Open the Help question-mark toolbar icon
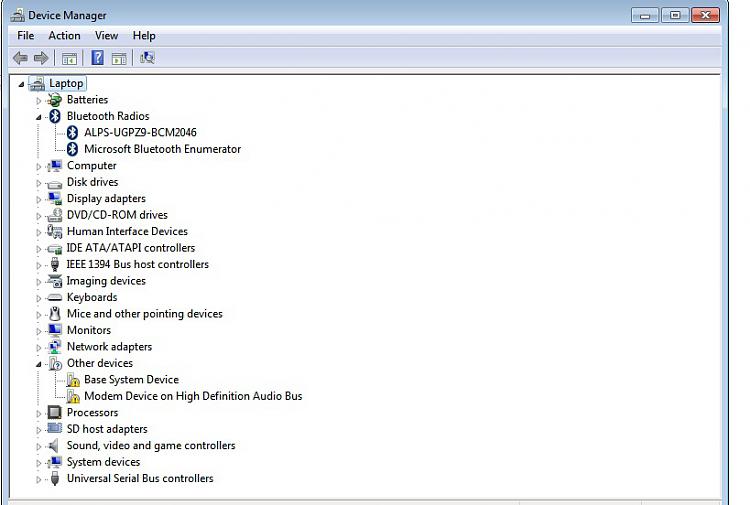 (x=98, y=58)
